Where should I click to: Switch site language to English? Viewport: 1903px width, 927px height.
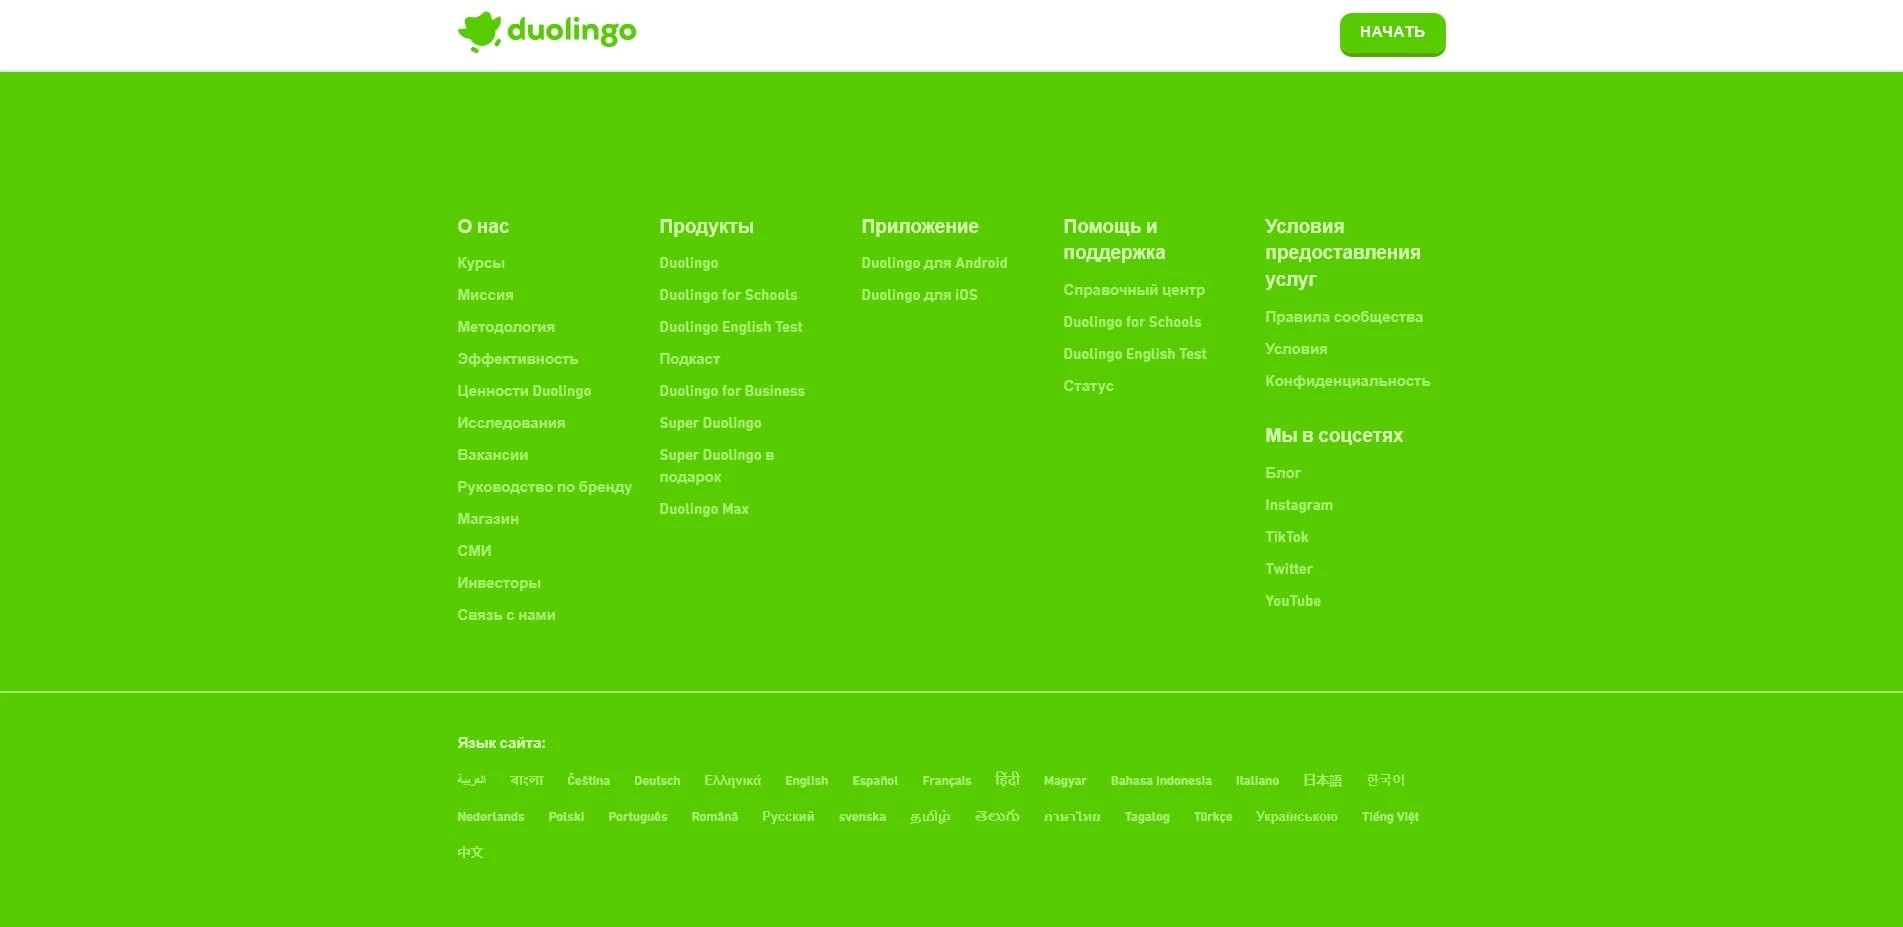[x=806, y=781]
